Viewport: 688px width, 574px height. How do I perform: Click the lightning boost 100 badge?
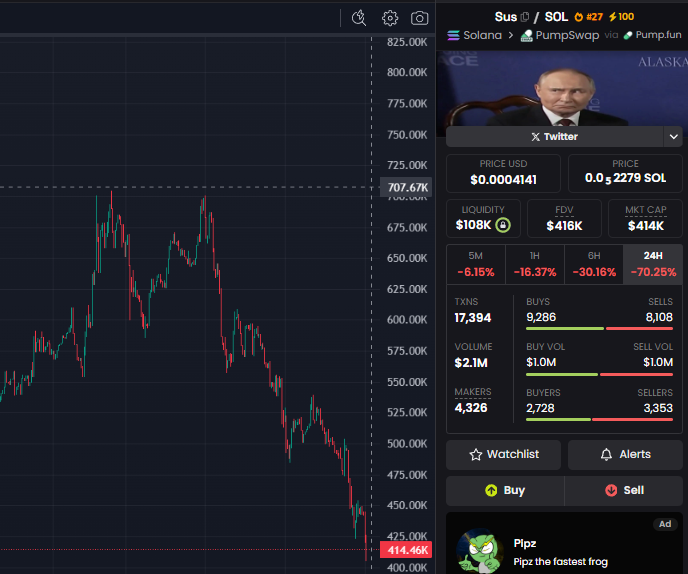(x=621, y=17)
